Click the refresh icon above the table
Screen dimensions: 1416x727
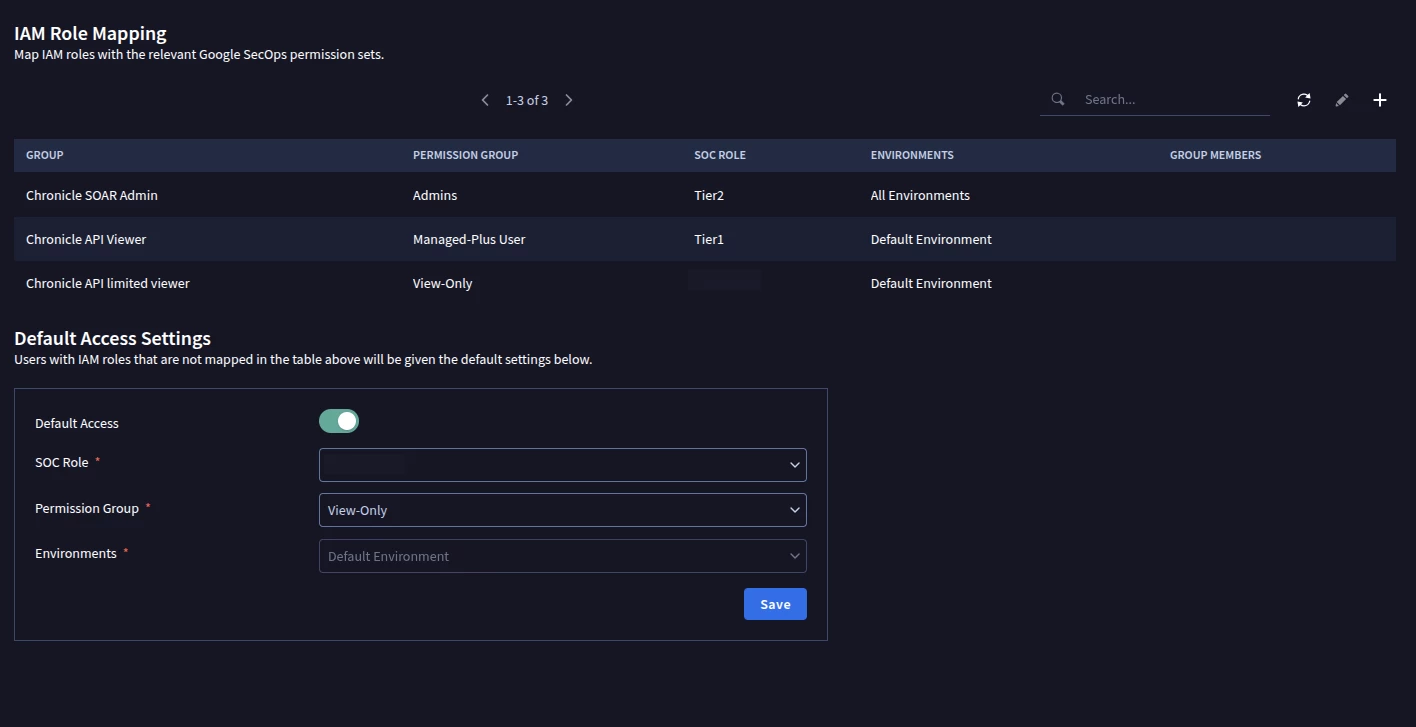point(1304,100)
